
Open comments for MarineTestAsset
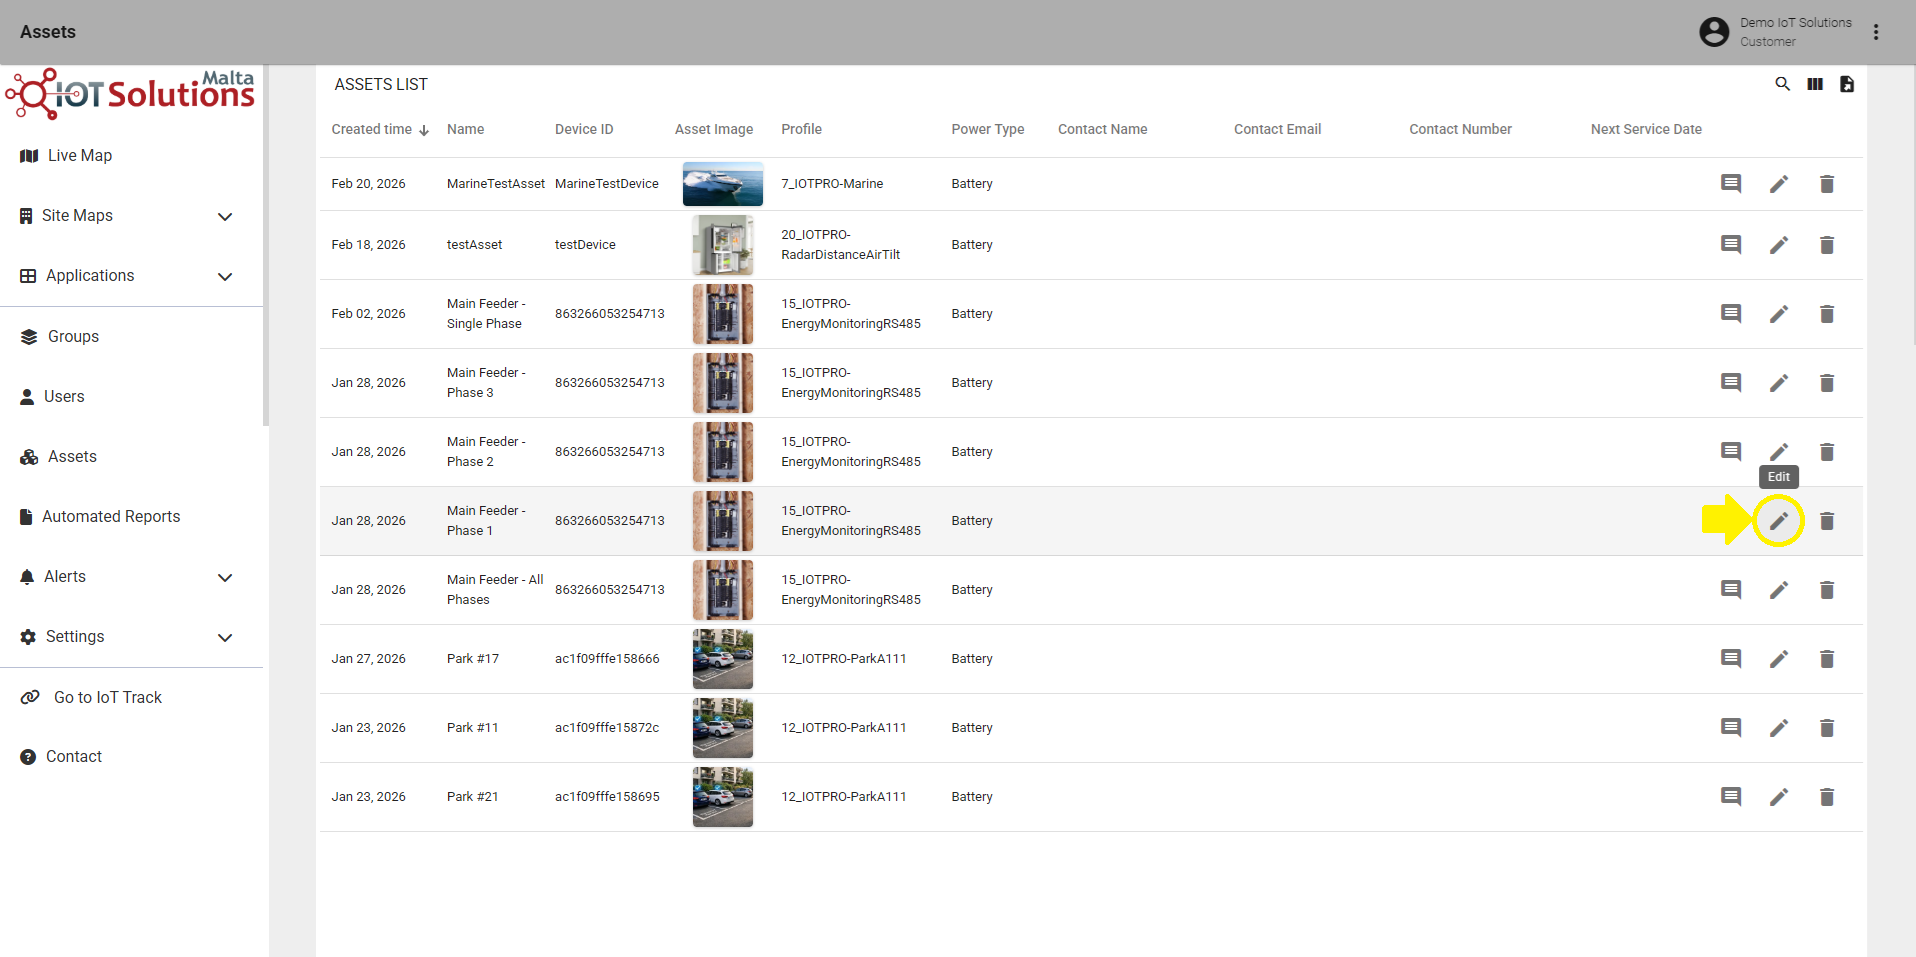click(1731, 184)
